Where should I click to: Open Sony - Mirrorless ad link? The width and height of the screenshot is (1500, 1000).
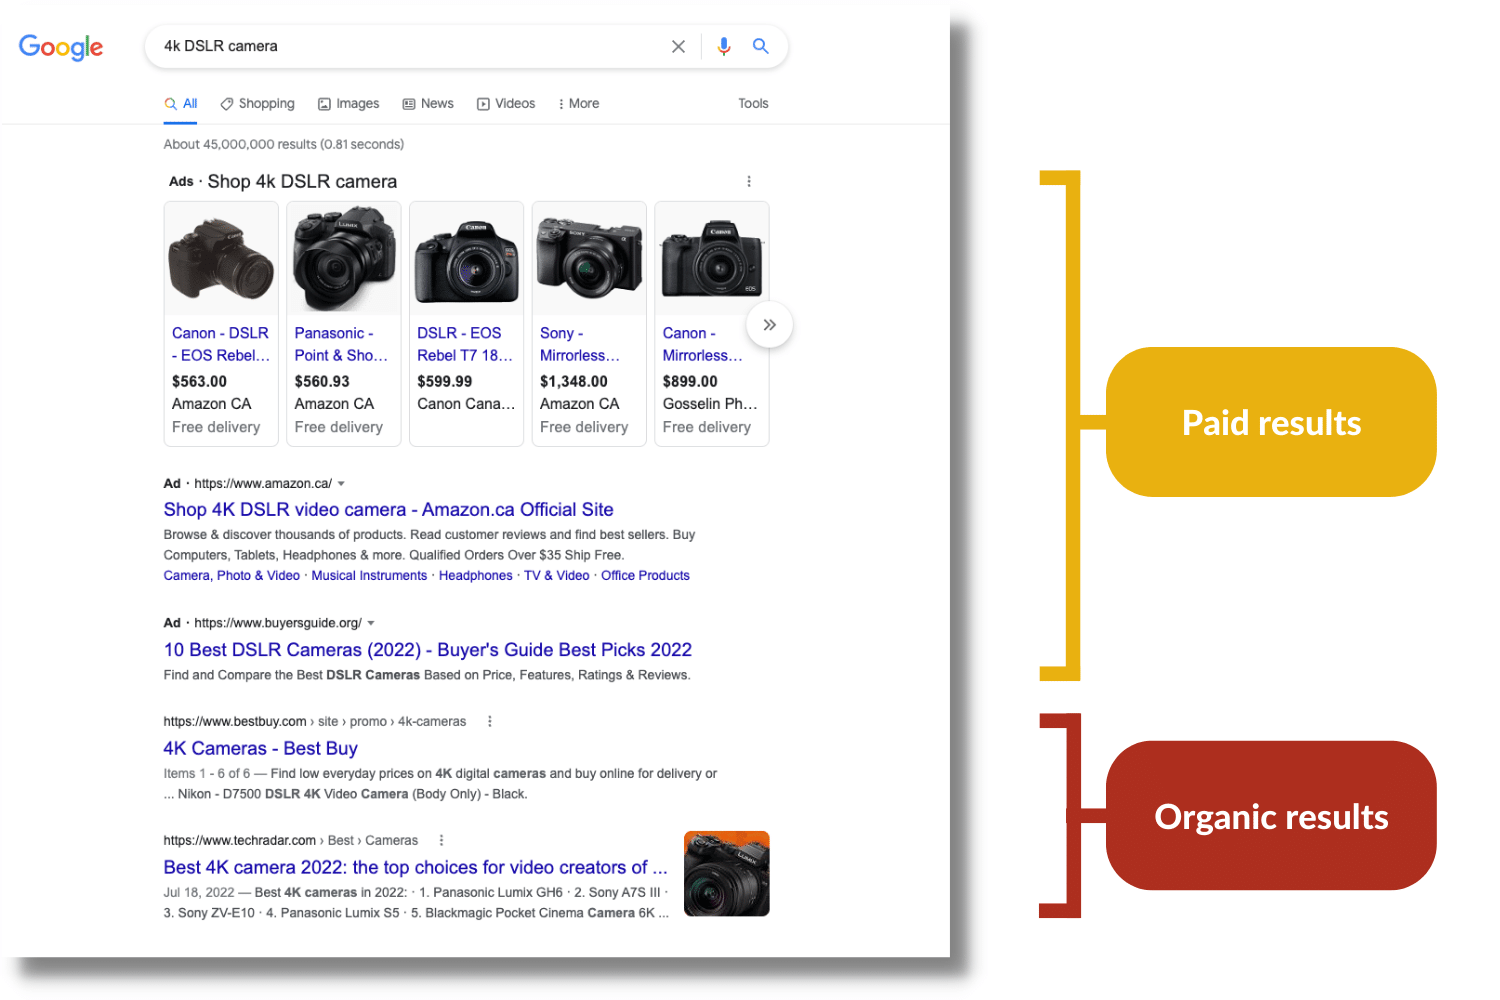(580, 344)
